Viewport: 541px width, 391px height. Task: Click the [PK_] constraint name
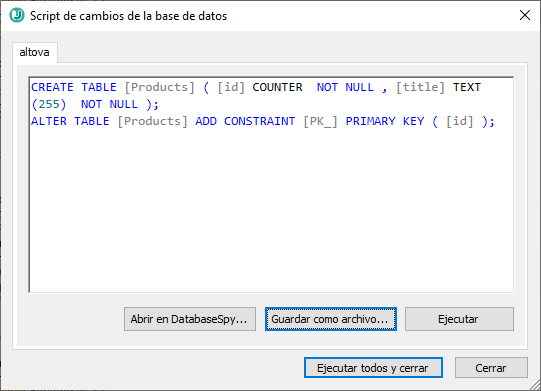tap(320, 121)
